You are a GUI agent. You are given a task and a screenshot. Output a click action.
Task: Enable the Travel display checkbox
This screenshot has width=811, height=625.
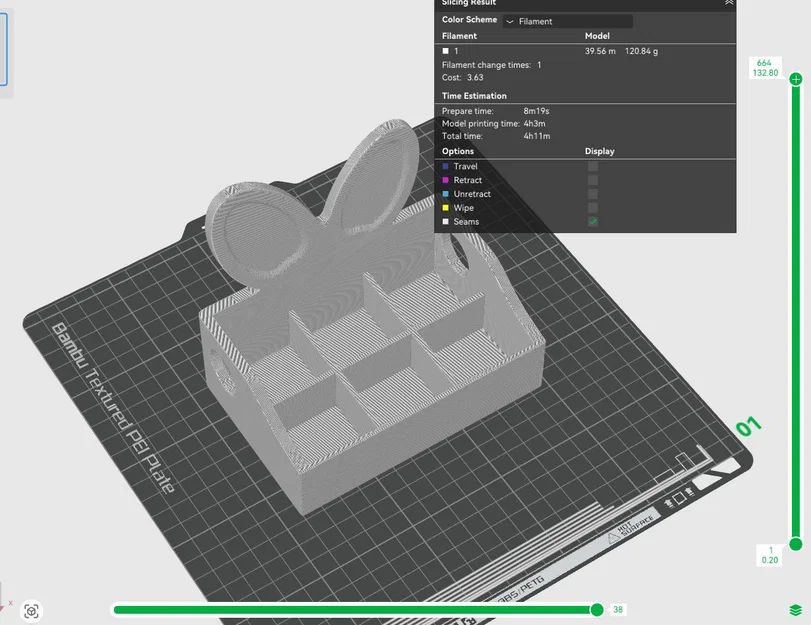pyautogui.click(x=593, y=166)
